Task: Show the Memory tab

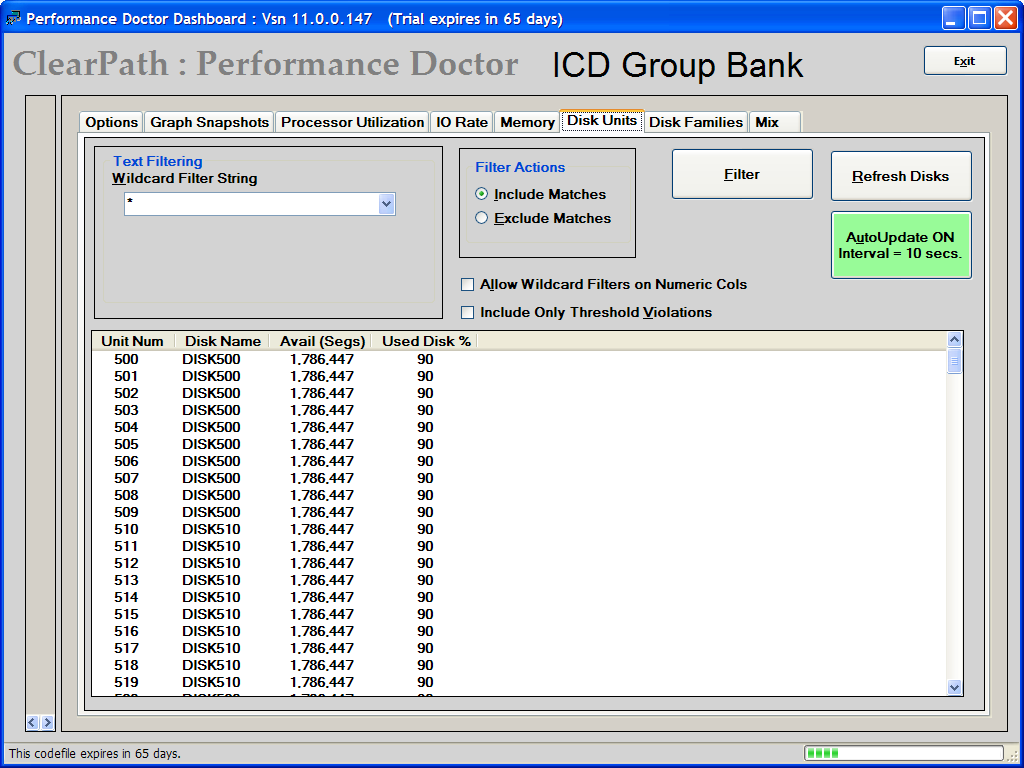Action: pos(527,122)
